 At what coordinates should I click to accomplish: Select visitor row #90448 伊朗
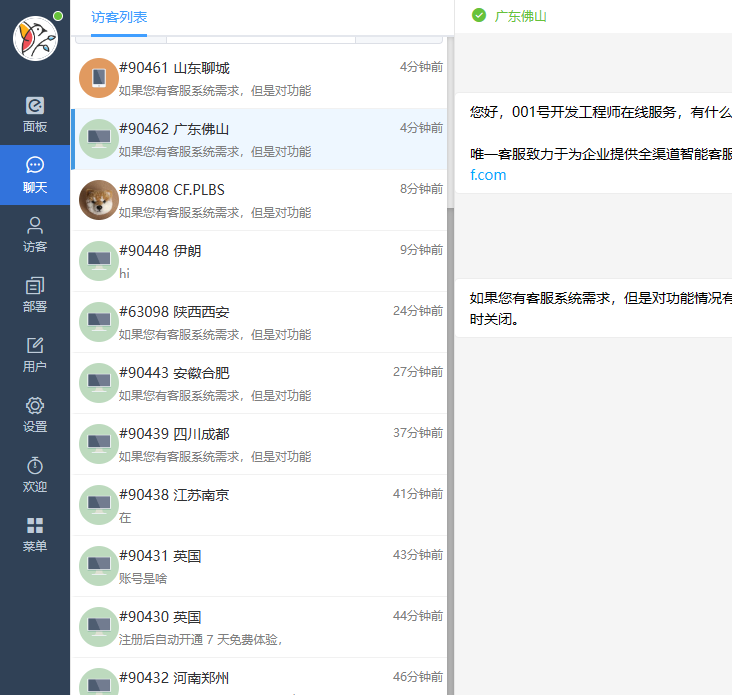(x=259, y=261)
